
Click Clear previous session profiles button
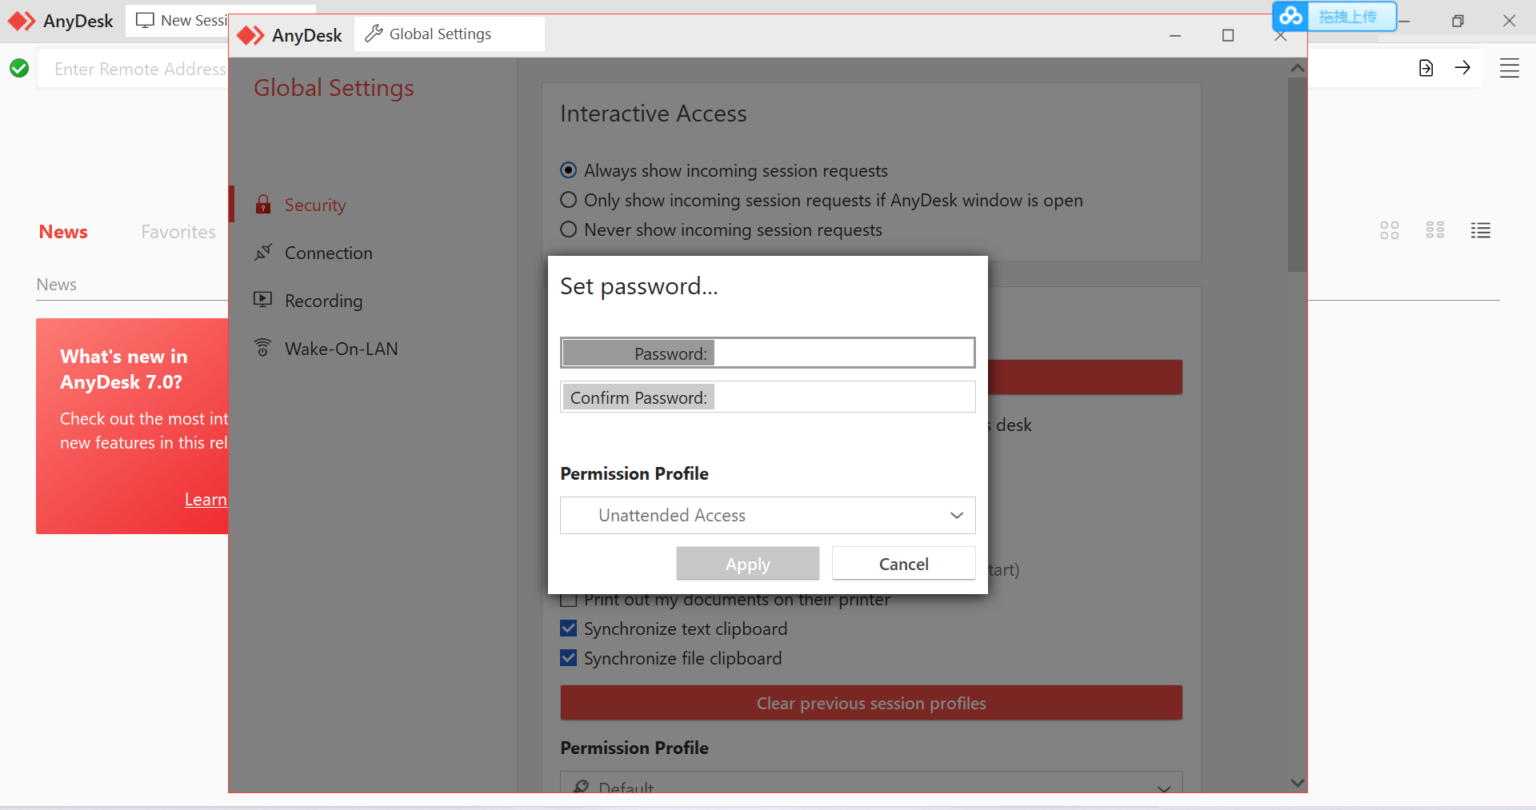(871, 703)
